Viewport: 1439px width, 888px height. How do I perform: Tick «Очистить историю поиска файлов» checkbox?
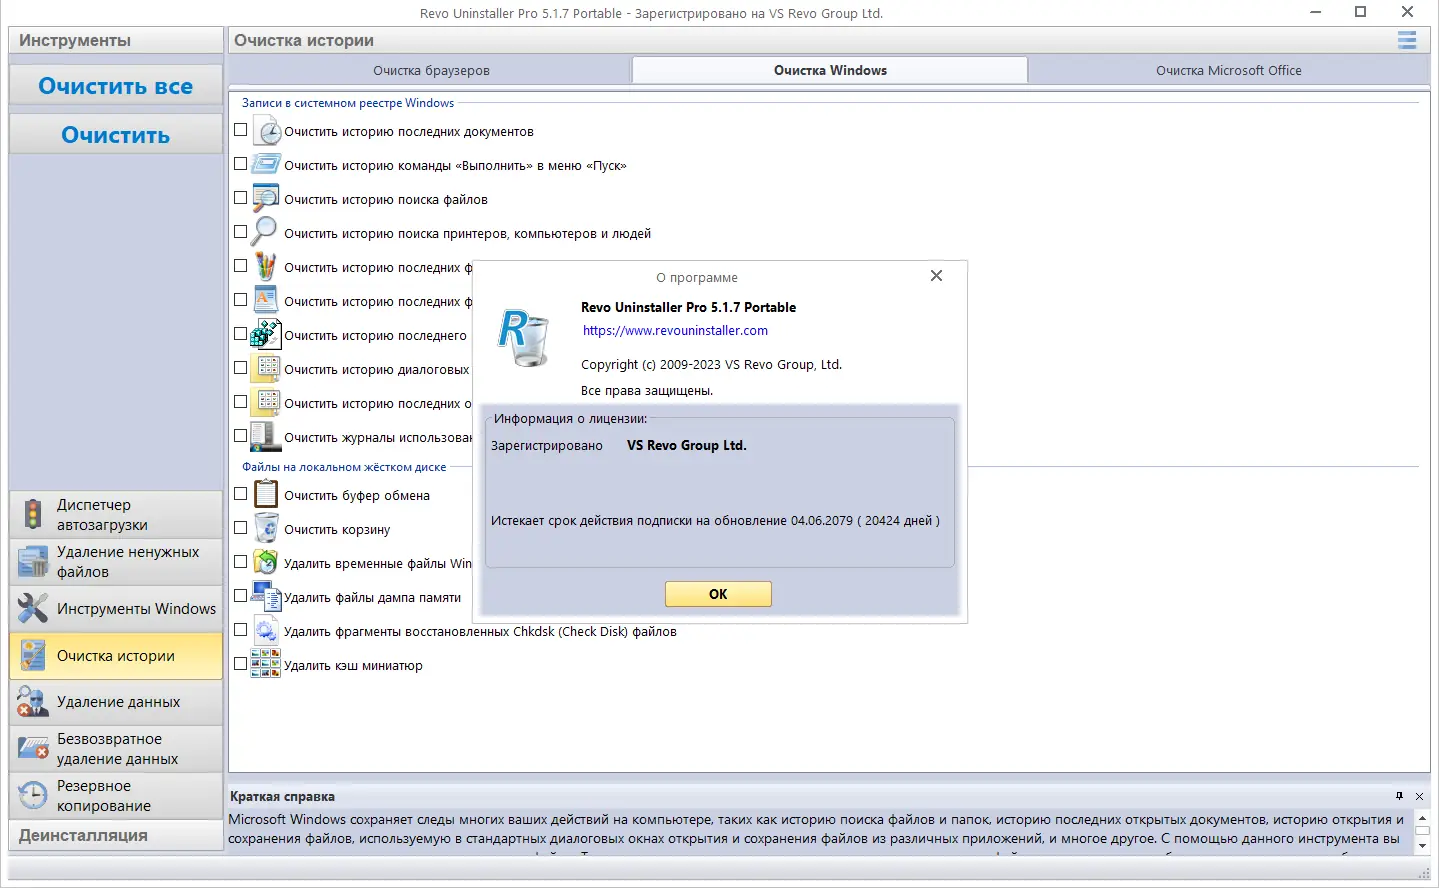coord(240,198)
